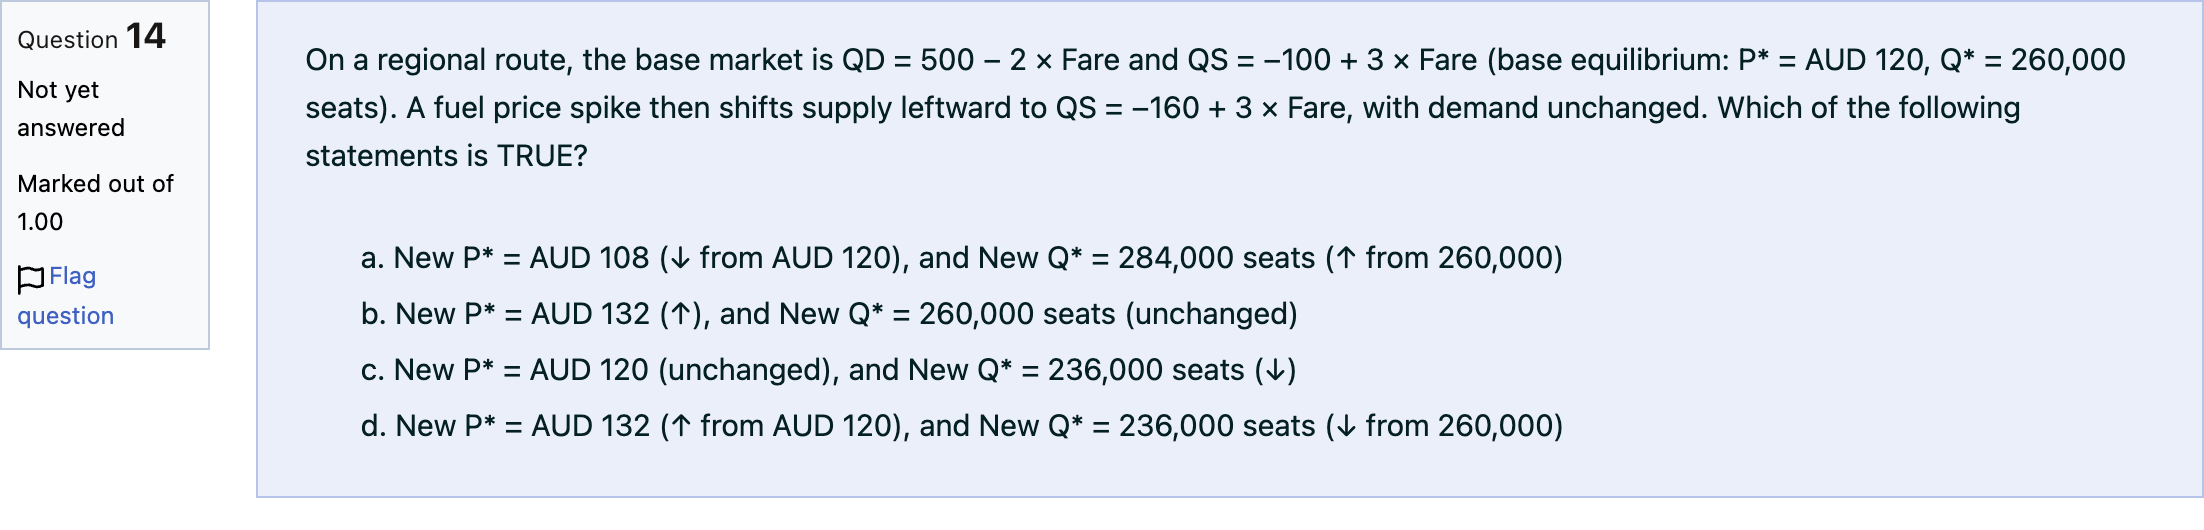Screen dimensions: 2204x530
Task: Choose answer b with quantity unchanged
Action: coord(829,314)
